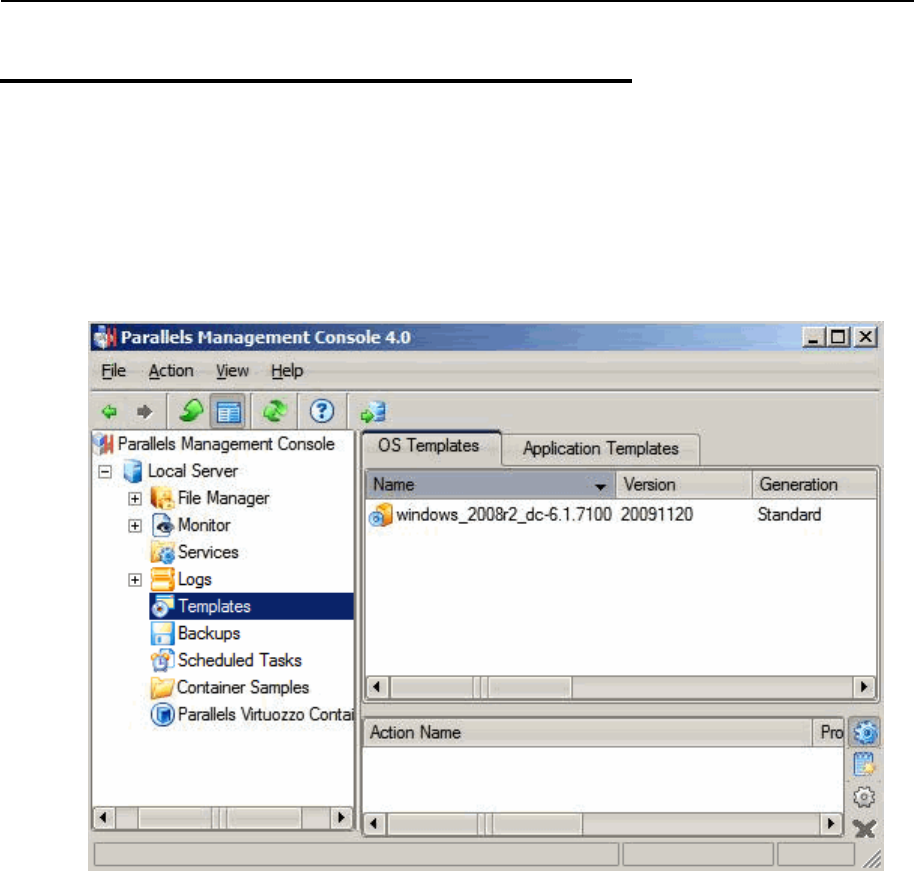
Task: Click the Local Server icon in tree
Action: click(x=133, y=471)
